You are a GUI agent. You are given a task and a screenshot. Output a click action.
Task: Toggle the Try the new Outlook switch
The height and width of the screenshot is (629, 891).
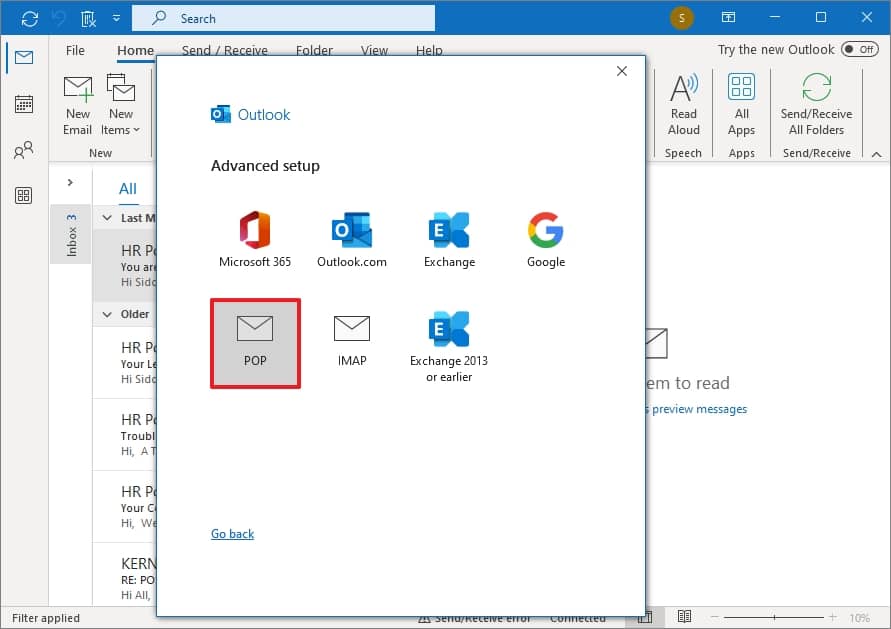[859, 49]
